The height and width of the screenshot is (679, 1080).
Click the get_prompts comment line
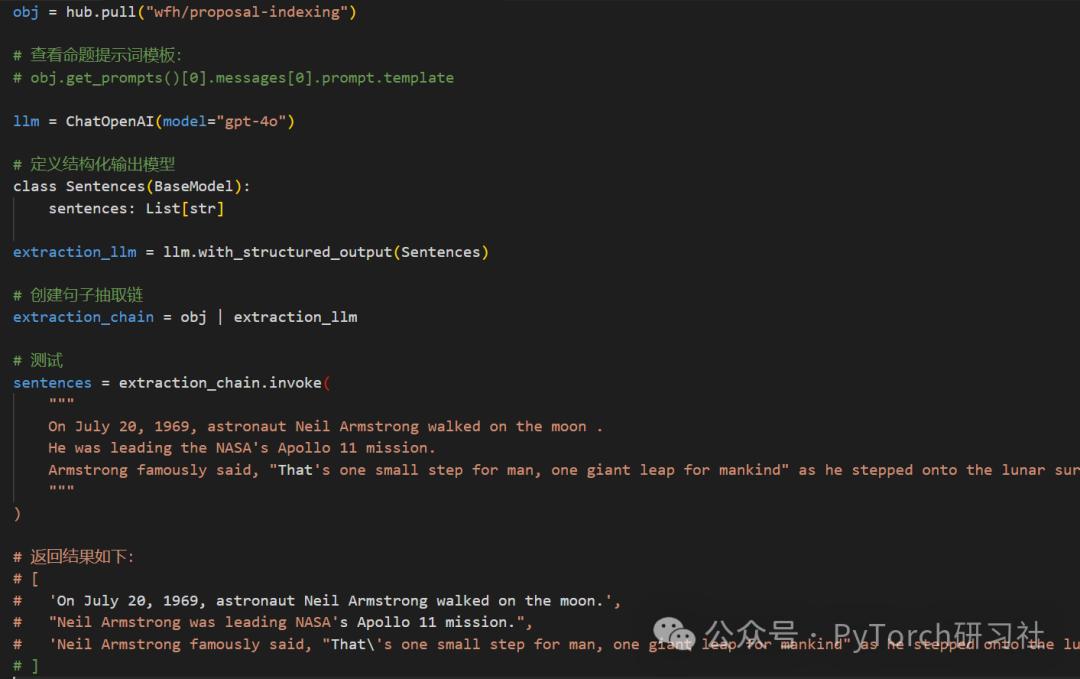(233, 78)
